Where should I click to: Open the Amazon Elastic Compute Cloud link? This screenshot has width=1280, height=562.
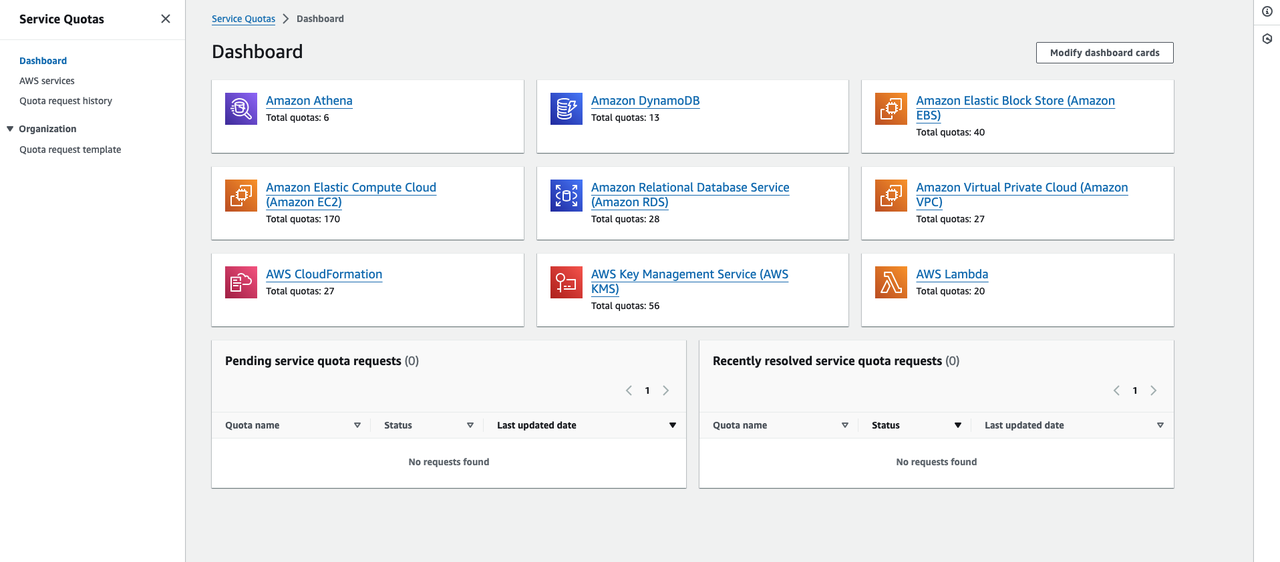click(351, 194)
